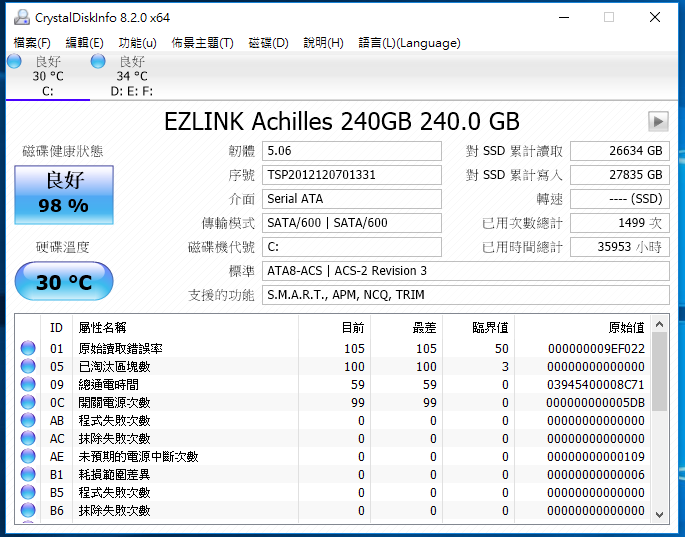Click status orb for attribute B6
The width and height of the screenshot is (685, 537).
pyautogui.click(x=28, y=510)
